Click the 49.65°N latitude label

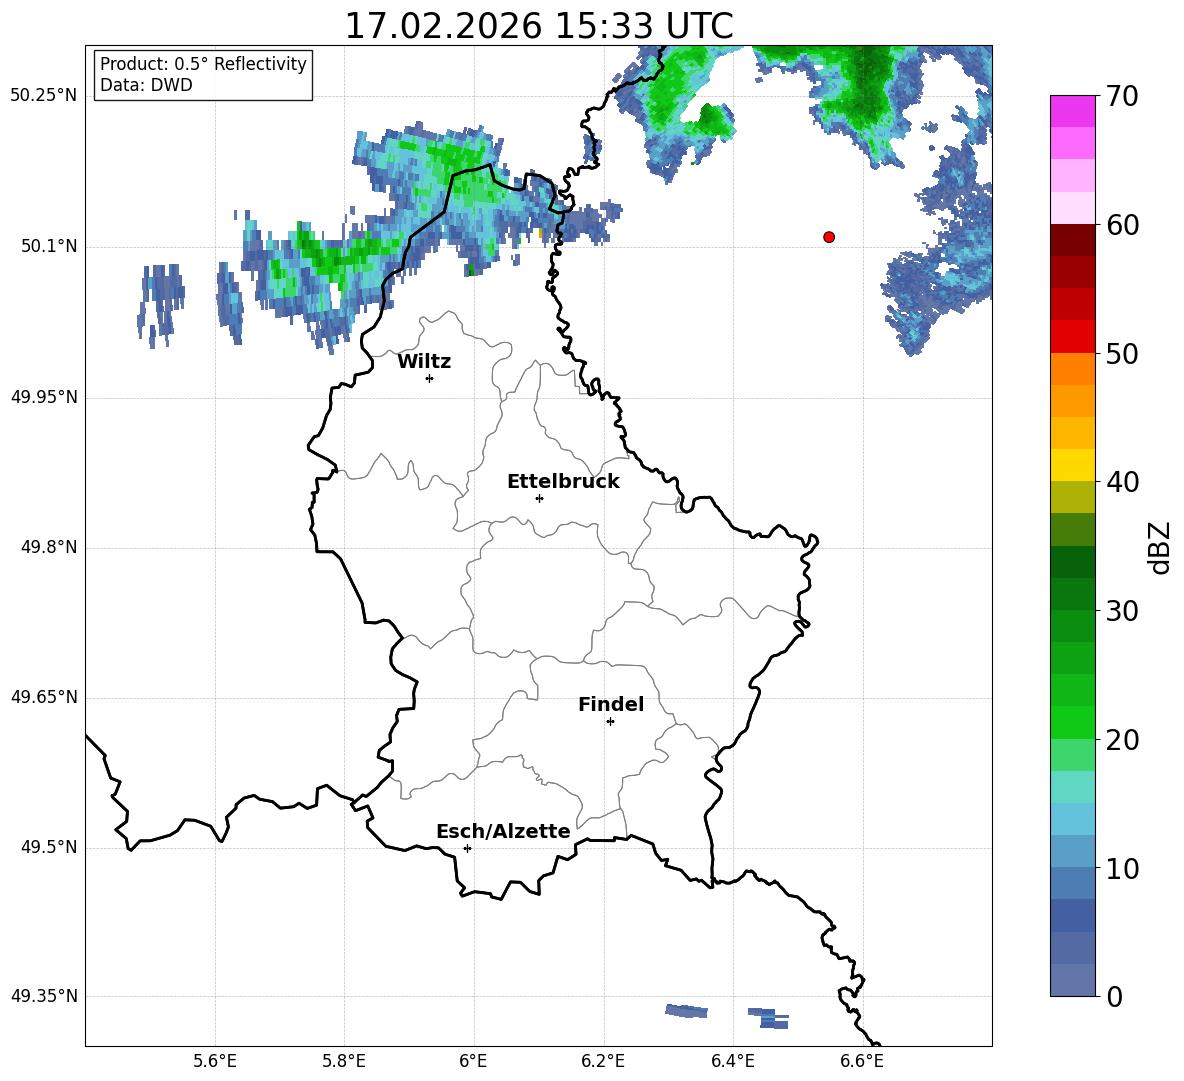click(x=44, y=697)
